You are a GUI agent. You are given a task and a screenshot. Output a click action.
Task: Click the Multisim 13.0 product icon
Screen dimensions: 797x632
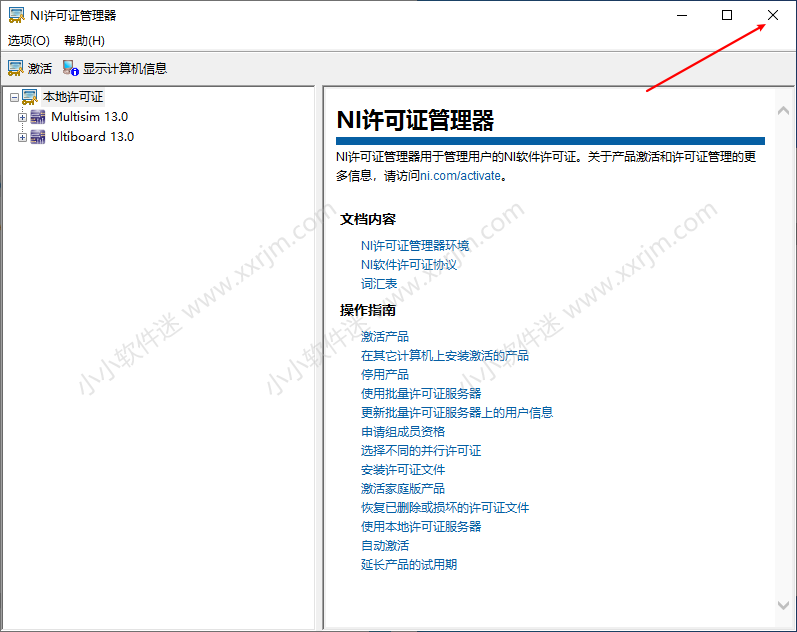coord(38,117)
